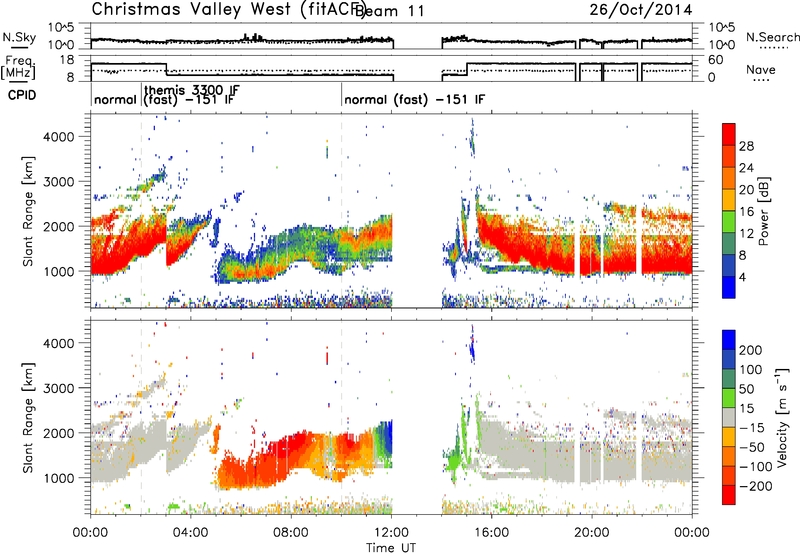Click the Power [dB] colorbar title
This screenshot has height=554, width=800.
click(x=764, y=211)
